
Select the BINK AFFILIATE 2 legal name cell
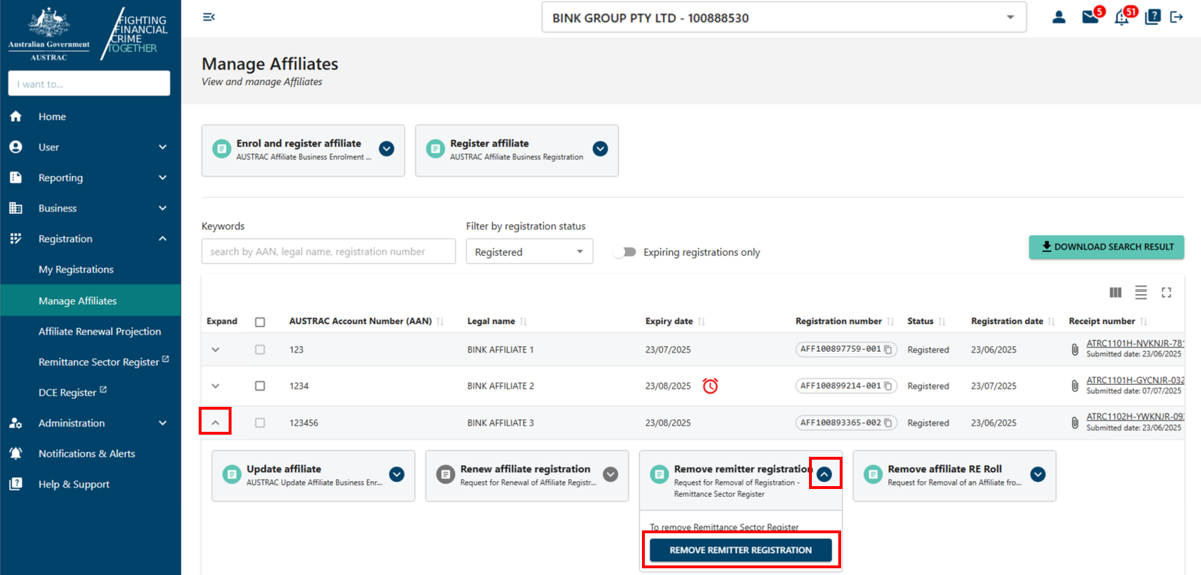pos(501,386)
